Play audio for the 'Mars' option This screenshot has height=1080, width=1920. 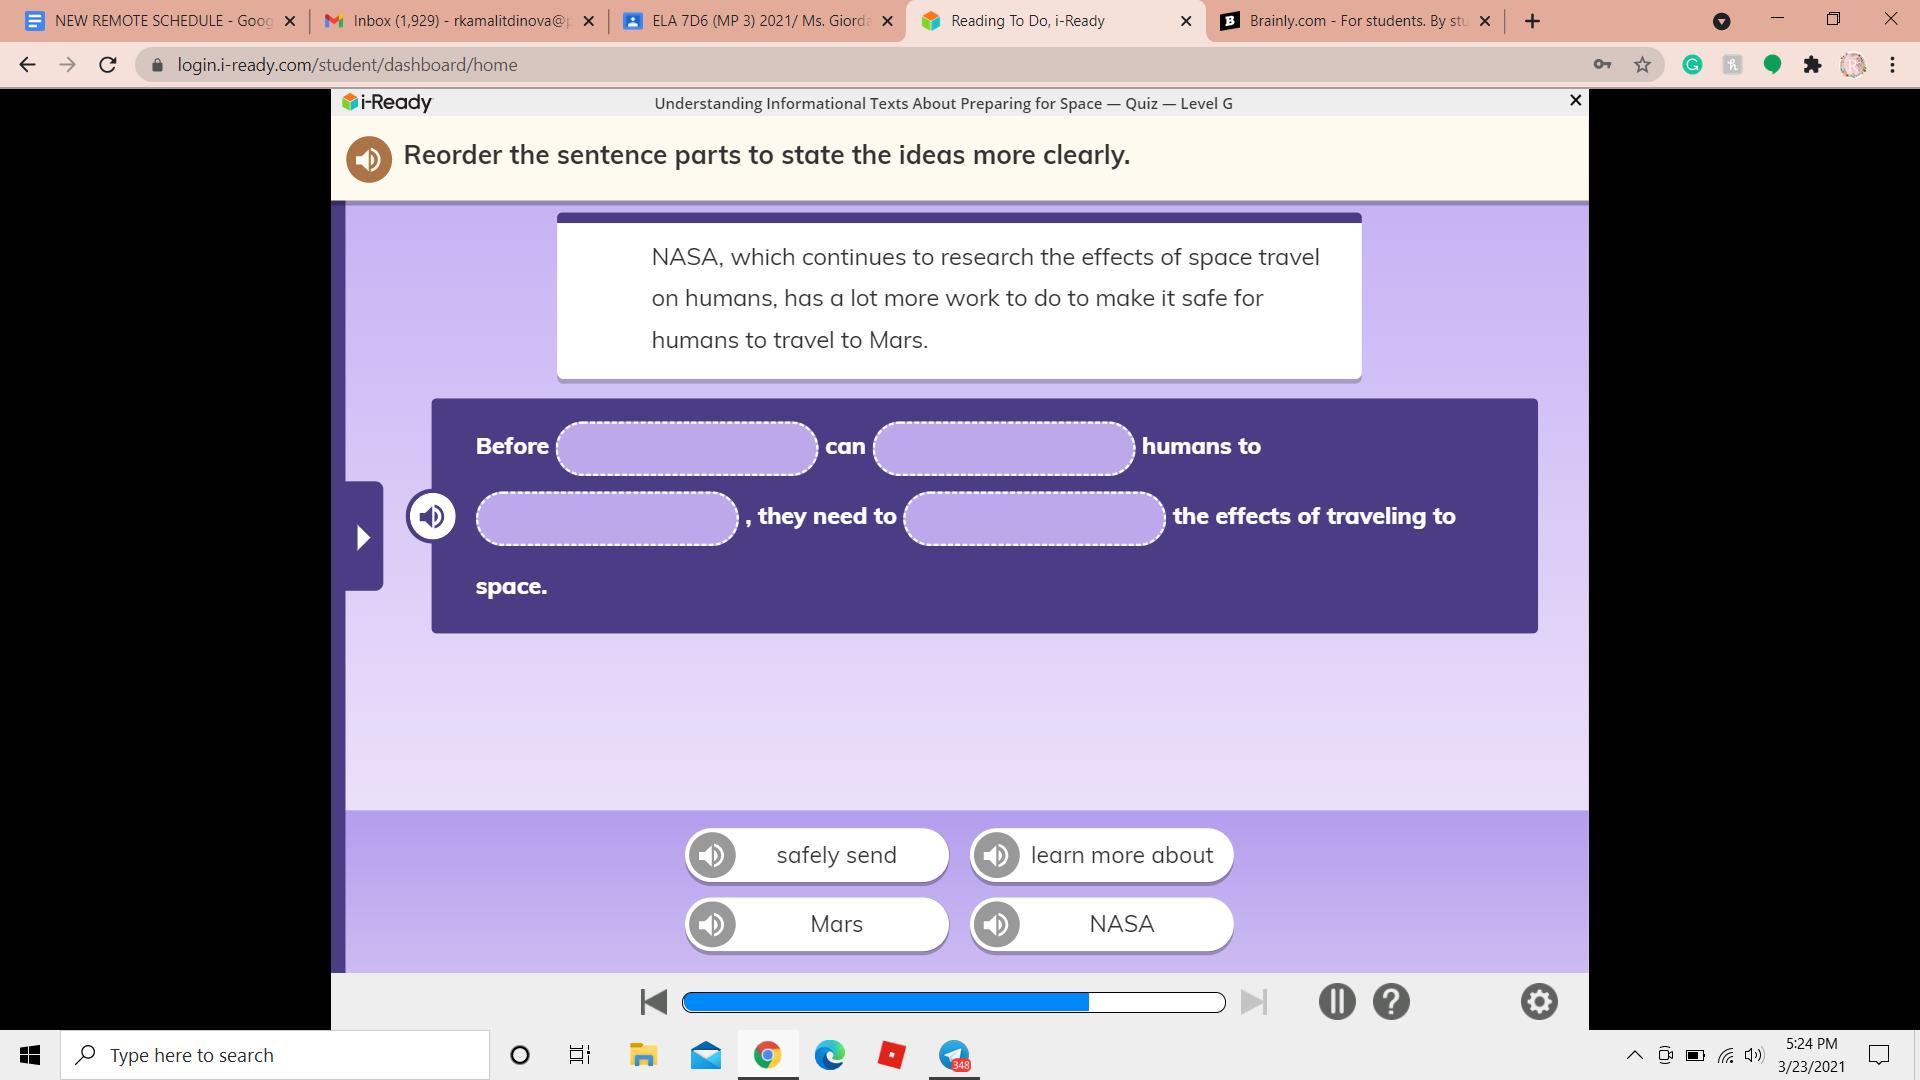[x=712, y=925]
